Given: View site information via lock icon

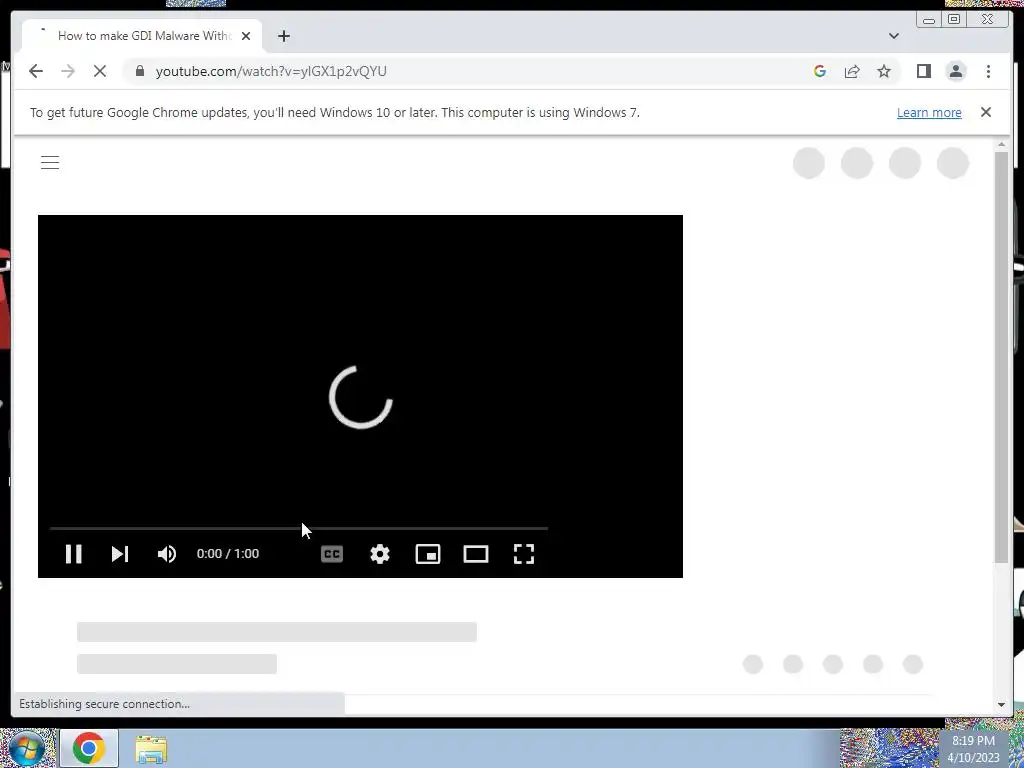Looking at the screenshot, I should pyautogui.click(x=139, y=71).
